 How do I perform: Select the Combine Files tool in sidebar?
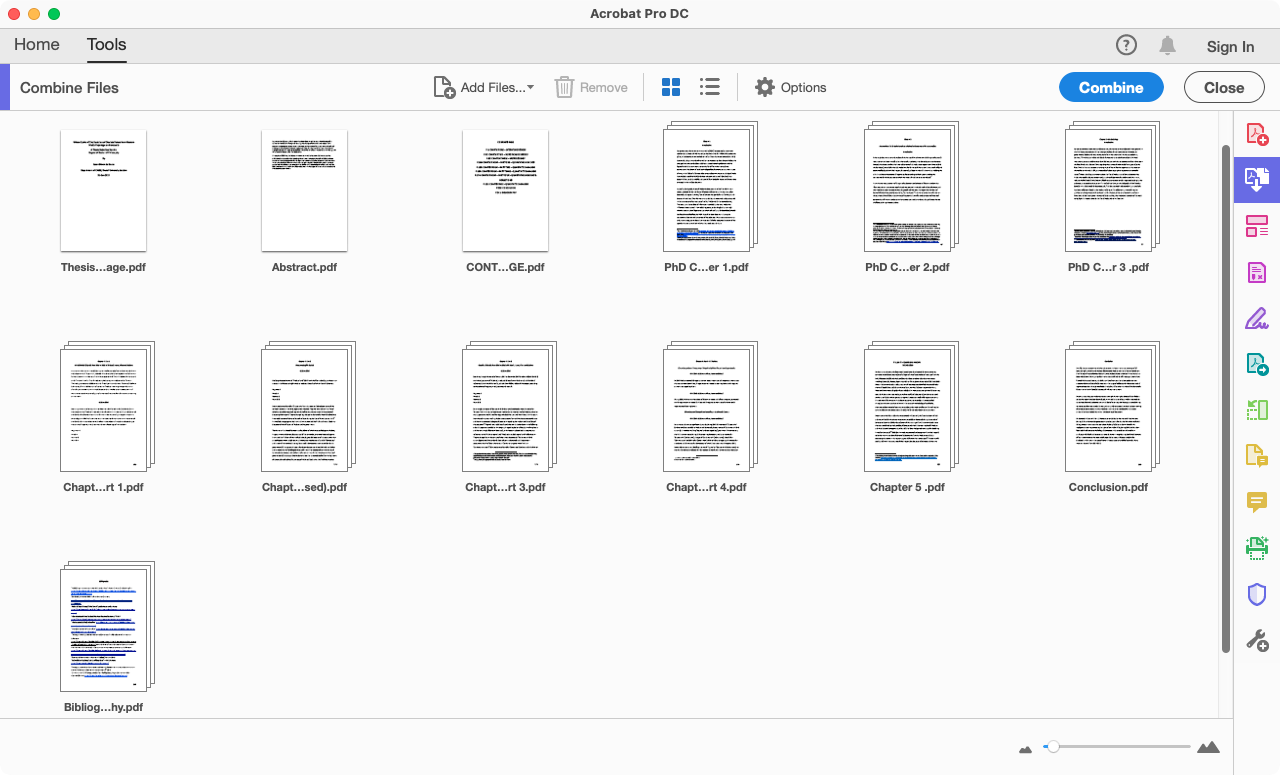(1257, 180)
